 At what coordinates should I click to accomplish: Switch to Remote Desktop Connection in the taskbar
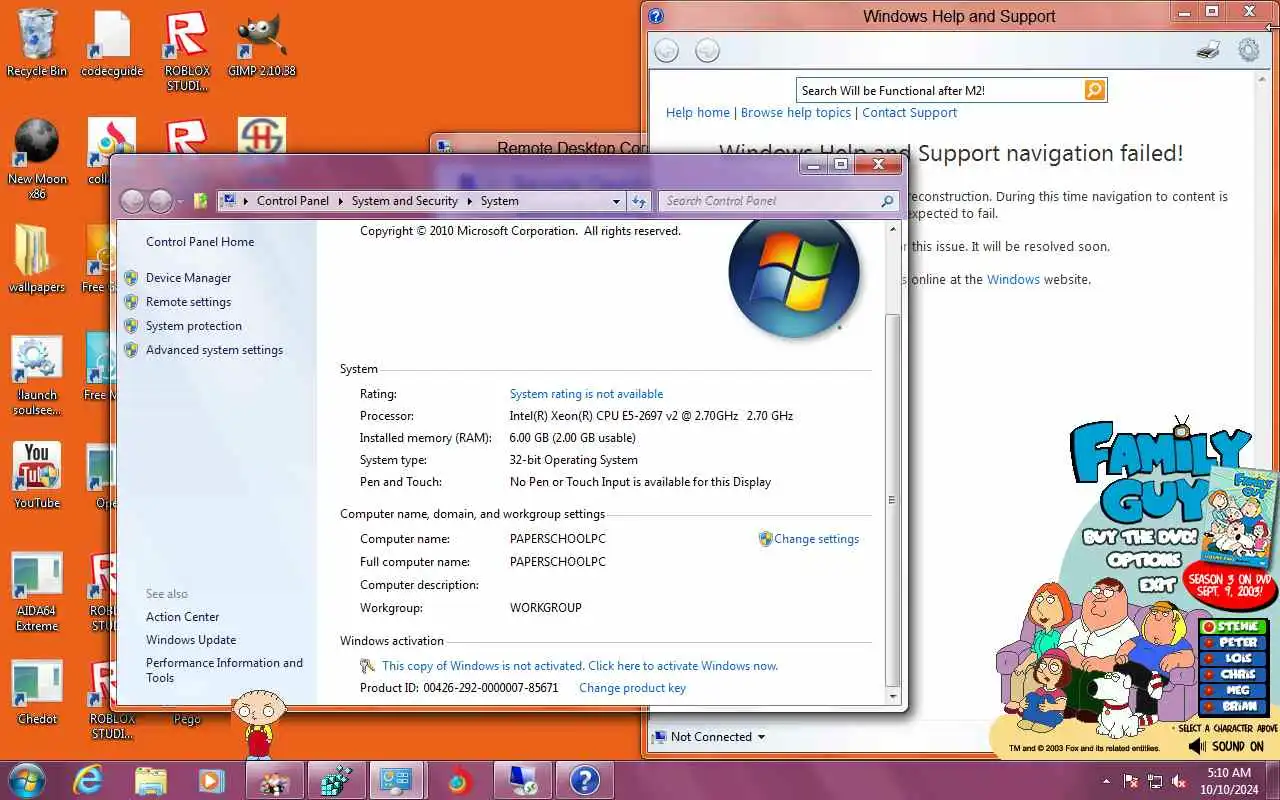(x=522, y=780)
